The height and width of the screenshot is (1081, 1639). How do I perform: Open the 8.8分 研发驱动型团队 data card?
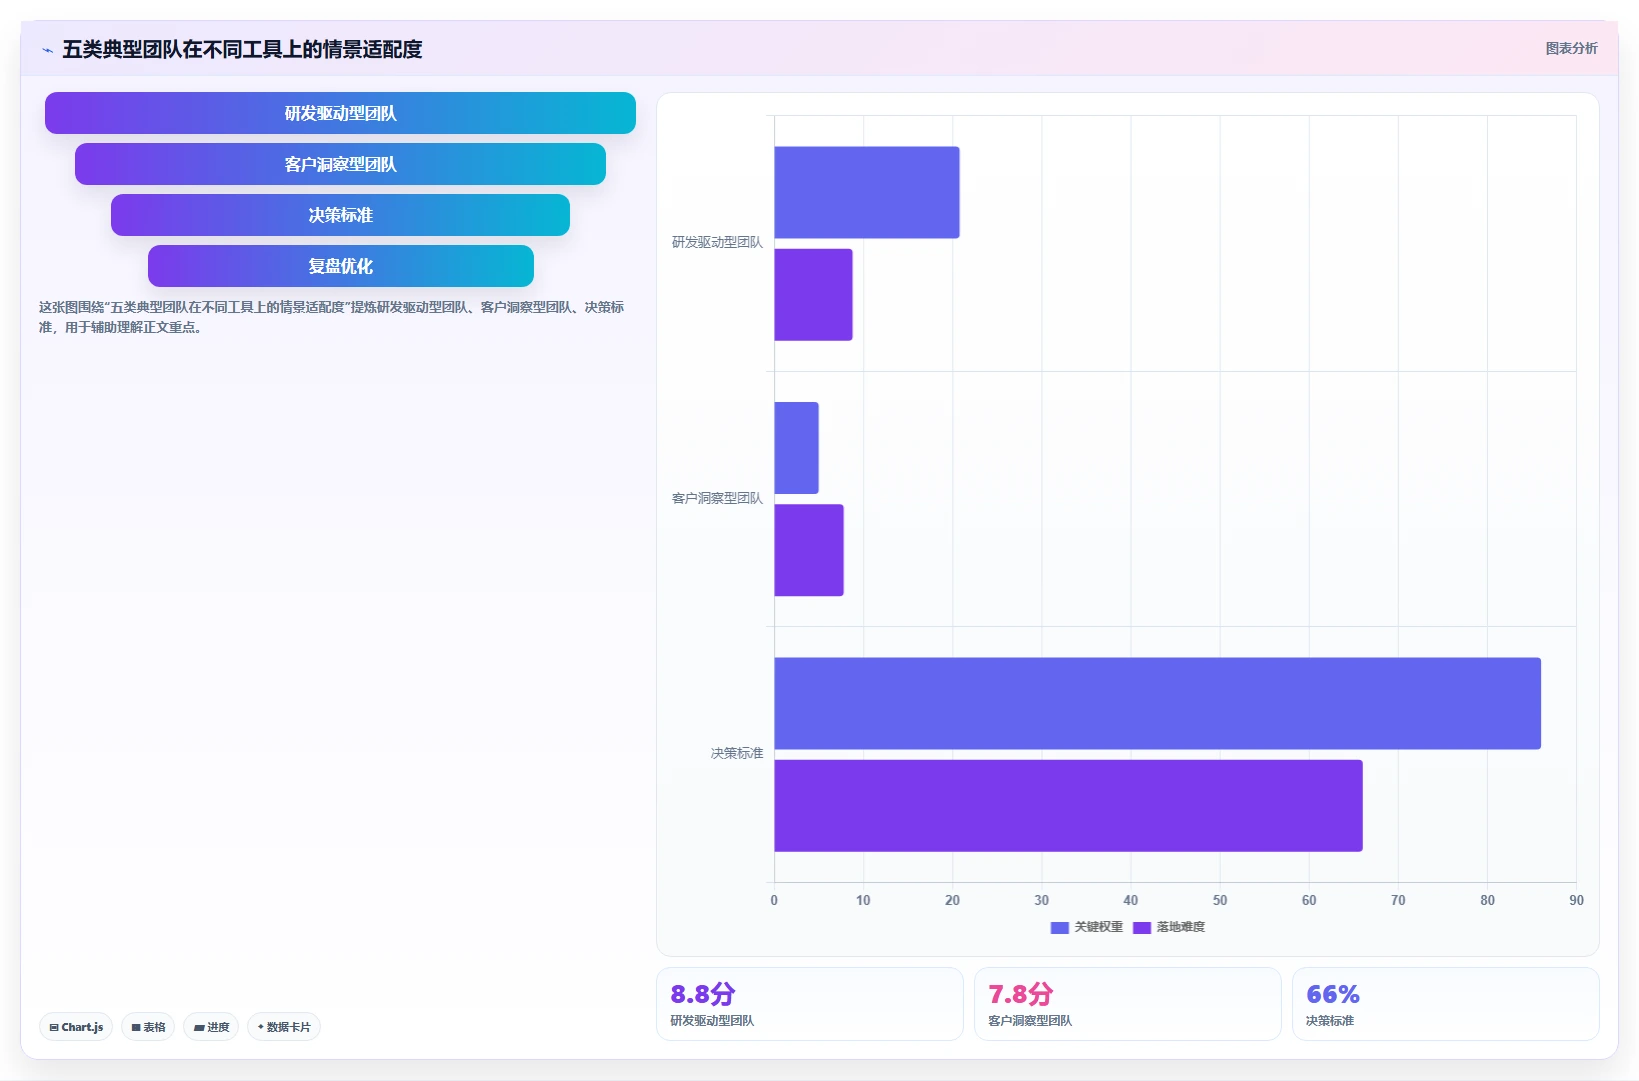809,1004
